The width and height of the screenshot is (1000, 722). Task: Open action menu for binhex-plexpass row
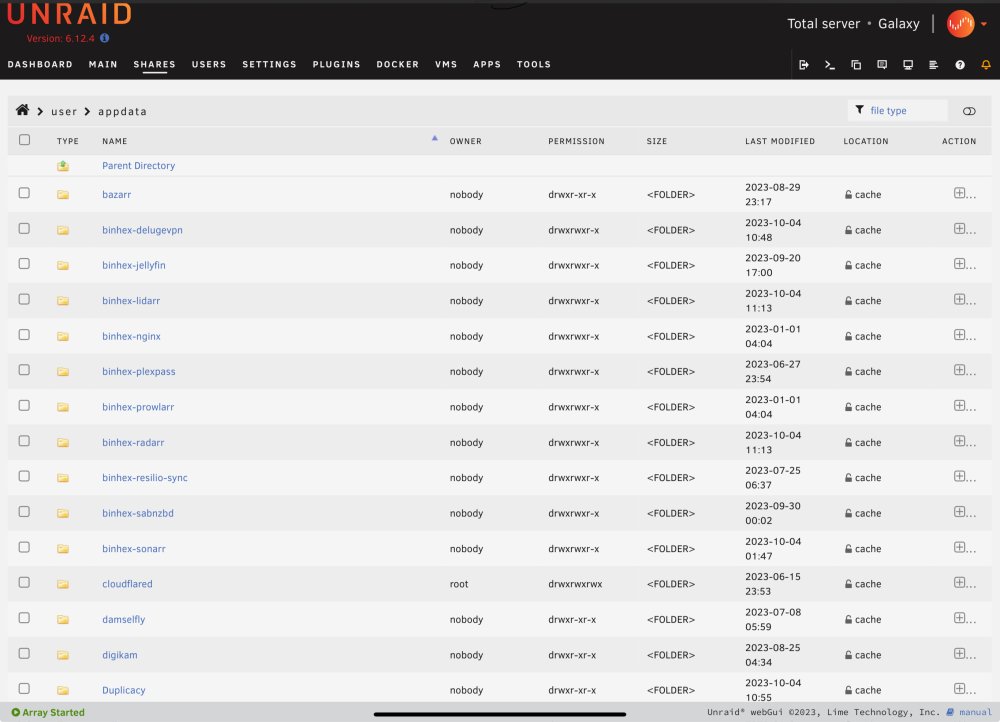point(964,371)
